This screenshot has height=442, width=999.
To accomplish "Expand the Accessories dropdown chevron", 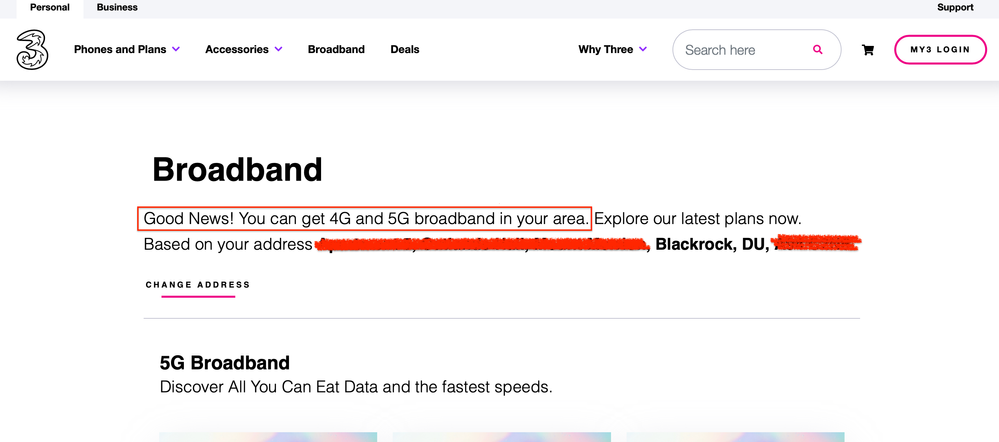I will pos(278,49).
